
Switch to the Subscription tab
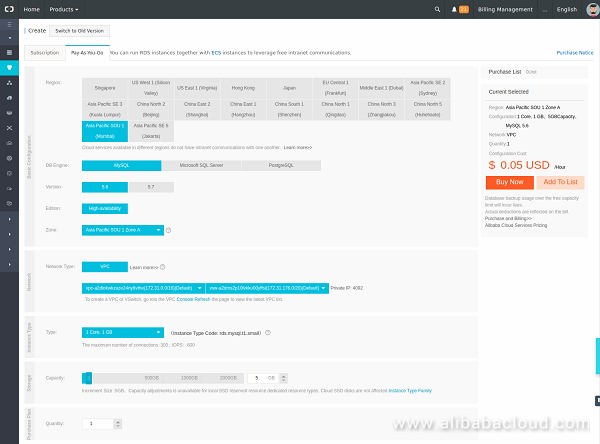click(45, 53)
